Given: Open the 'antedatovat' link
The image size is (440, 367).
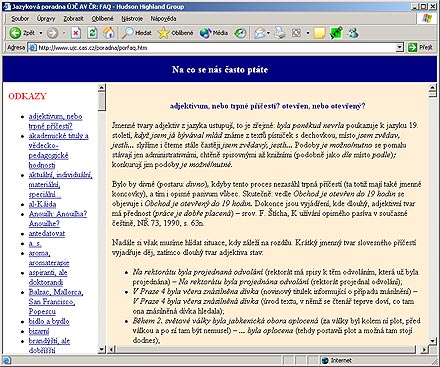Looking at the screenshot, I should coord(47,234).
